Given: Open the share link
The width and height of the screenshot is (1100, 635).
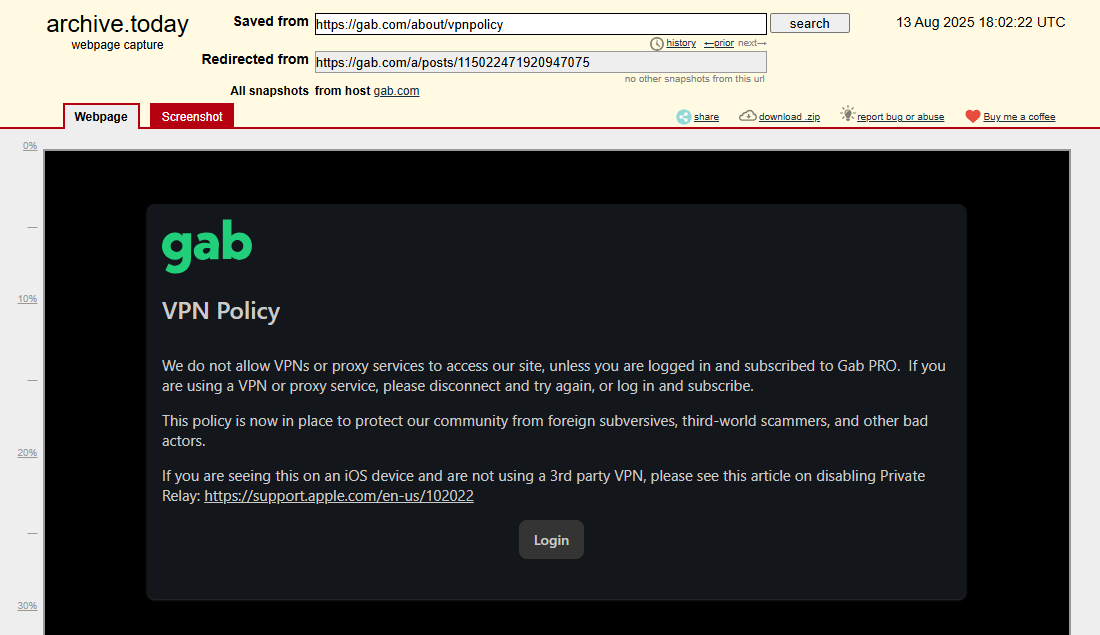Looking at the screenshot, I should pos(706,117).
